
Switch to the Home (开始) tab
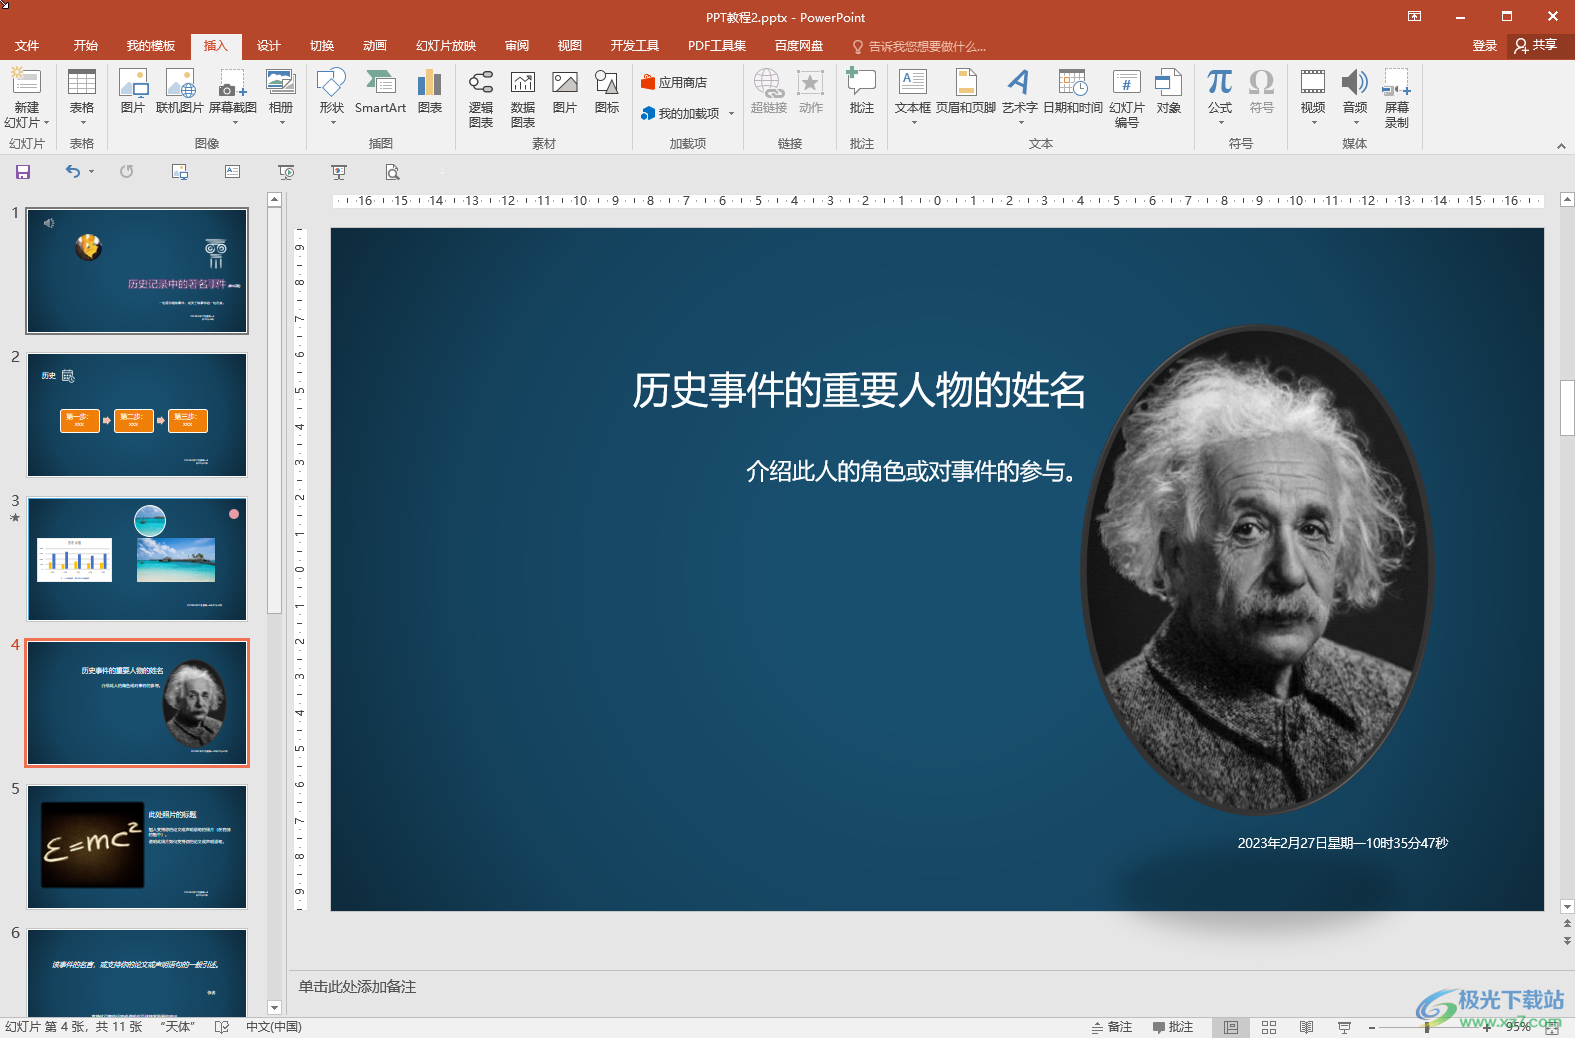[x=85, y=46]
